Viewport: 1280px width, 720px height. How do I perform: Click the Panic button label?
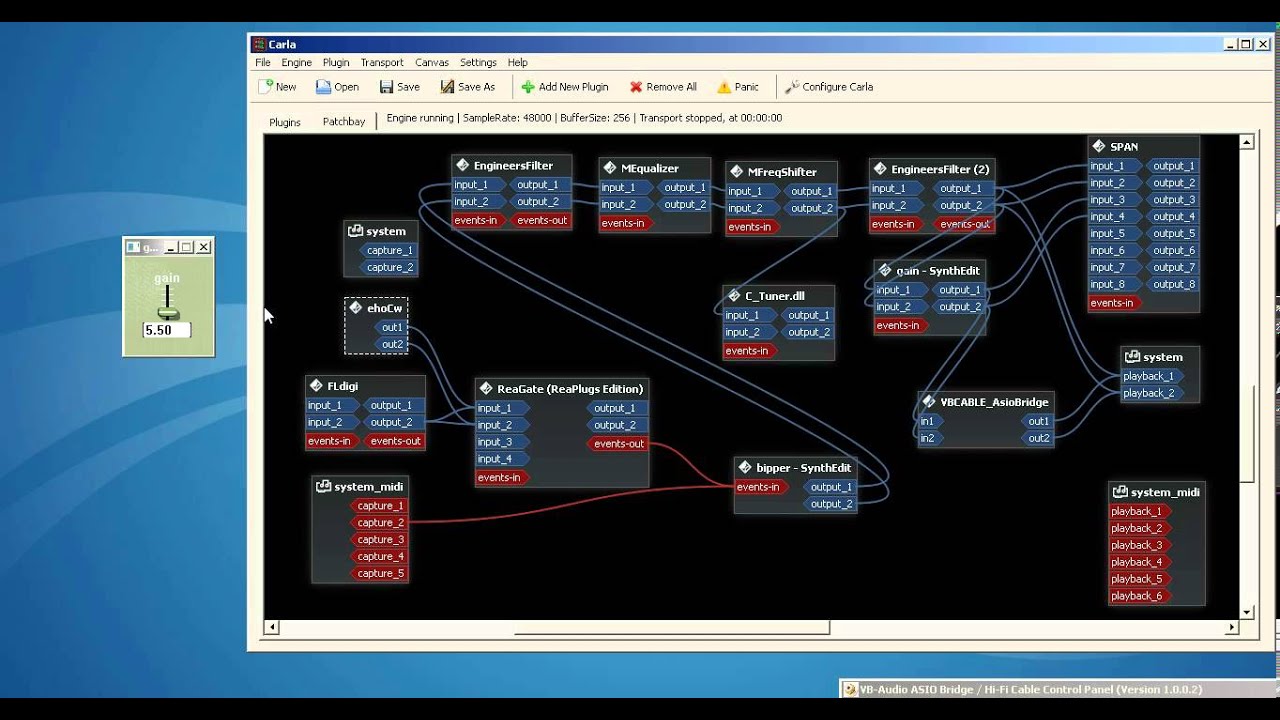point(747,87)
